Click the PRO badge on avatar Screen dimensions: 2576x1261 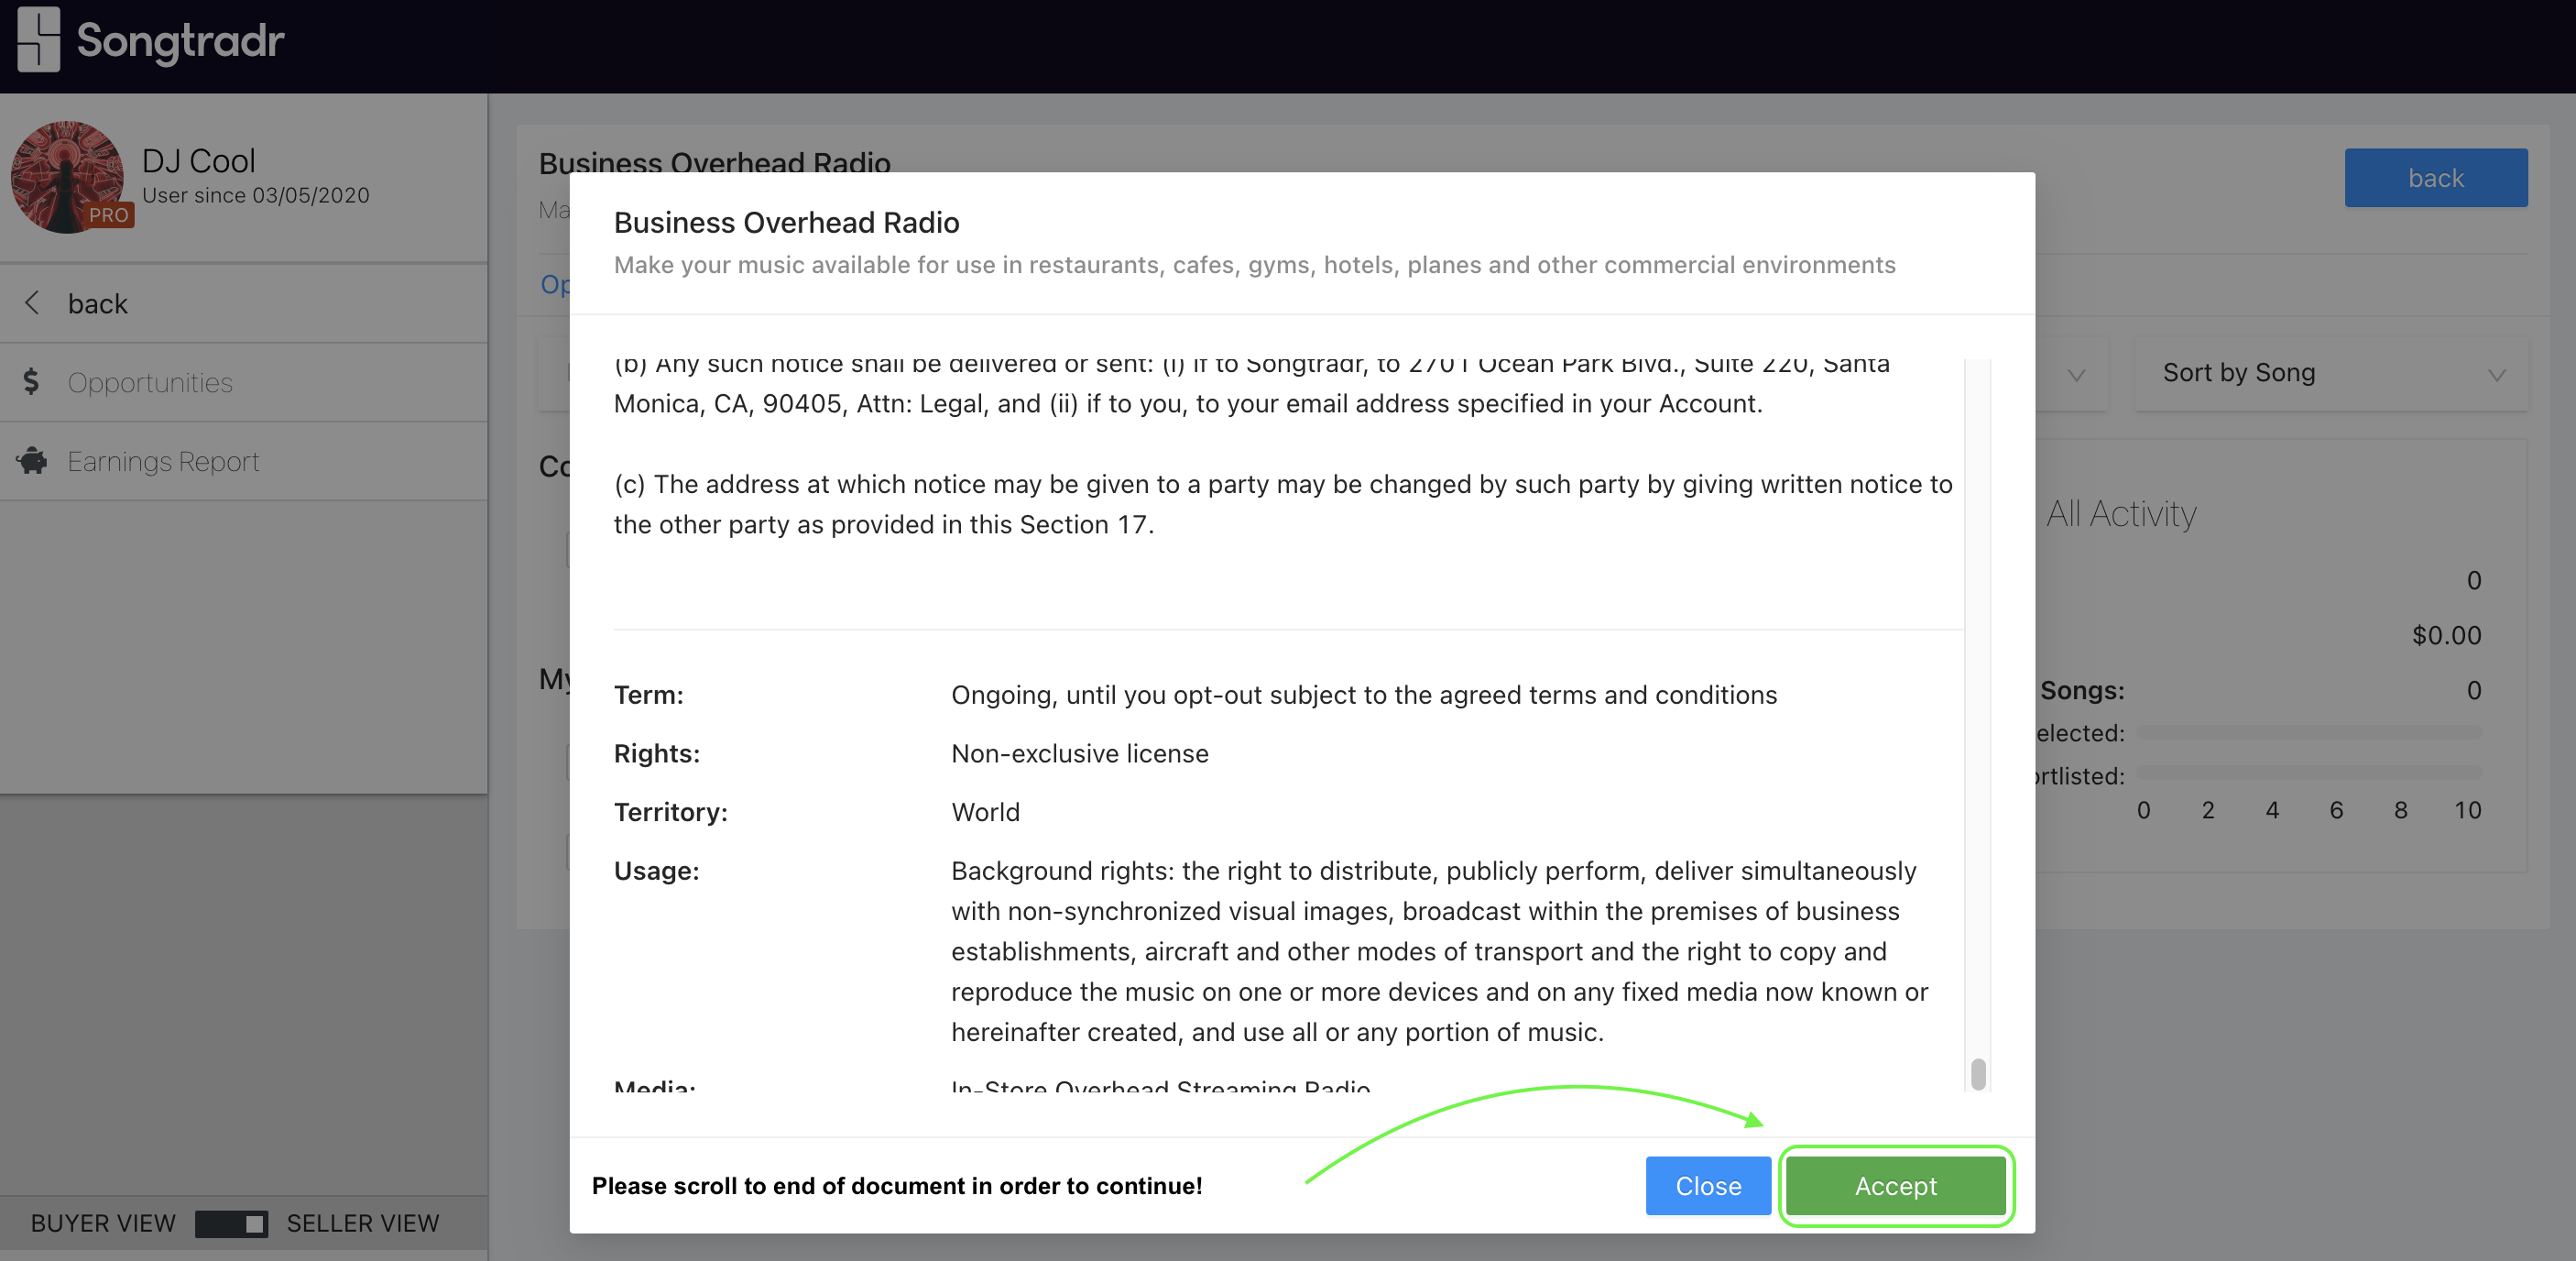109,215
